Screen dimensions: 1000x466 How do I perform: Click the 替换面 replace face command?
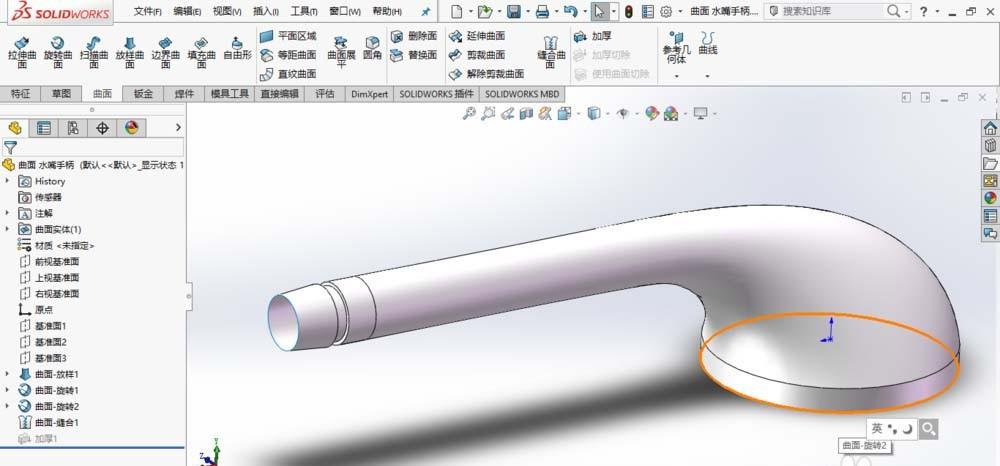click(x=414, y=55)
